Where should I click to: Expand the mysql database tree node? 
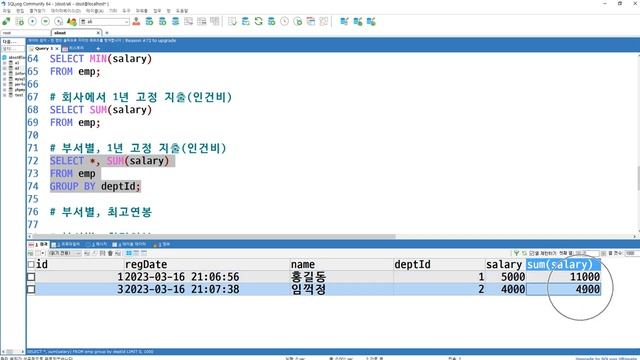tap(4, 79)
